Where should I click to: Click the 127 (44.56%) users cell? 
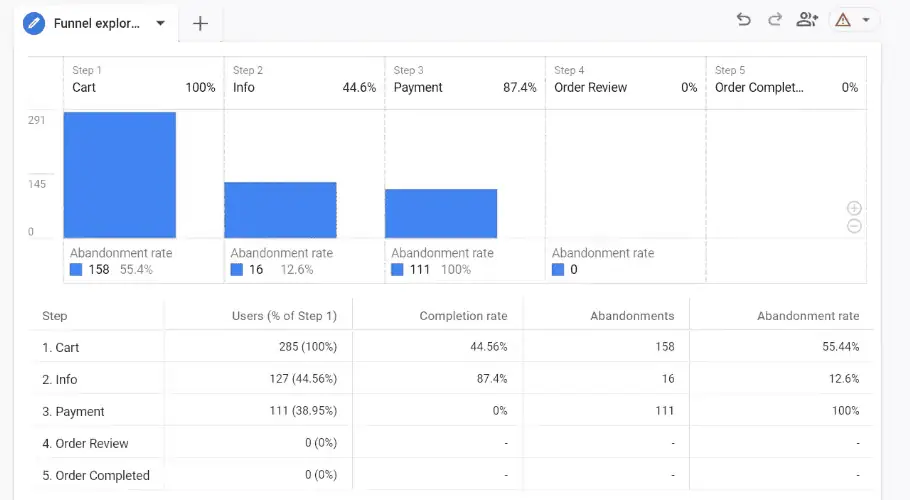(x=303, y=379)
